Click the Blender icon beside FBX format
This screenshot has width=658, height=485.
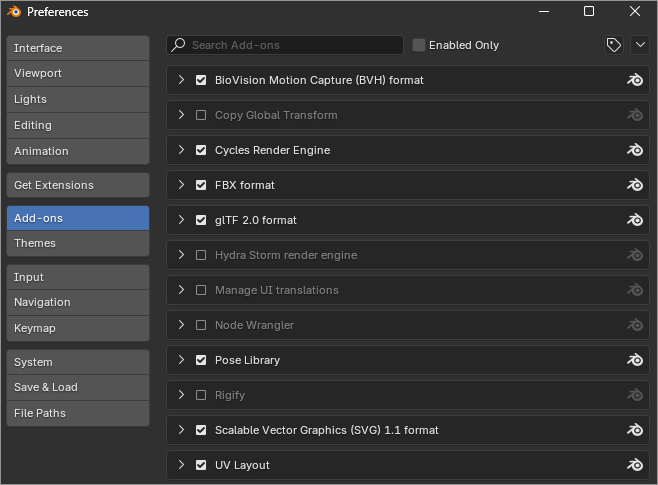pyautogui.click(x=634, y=185)
